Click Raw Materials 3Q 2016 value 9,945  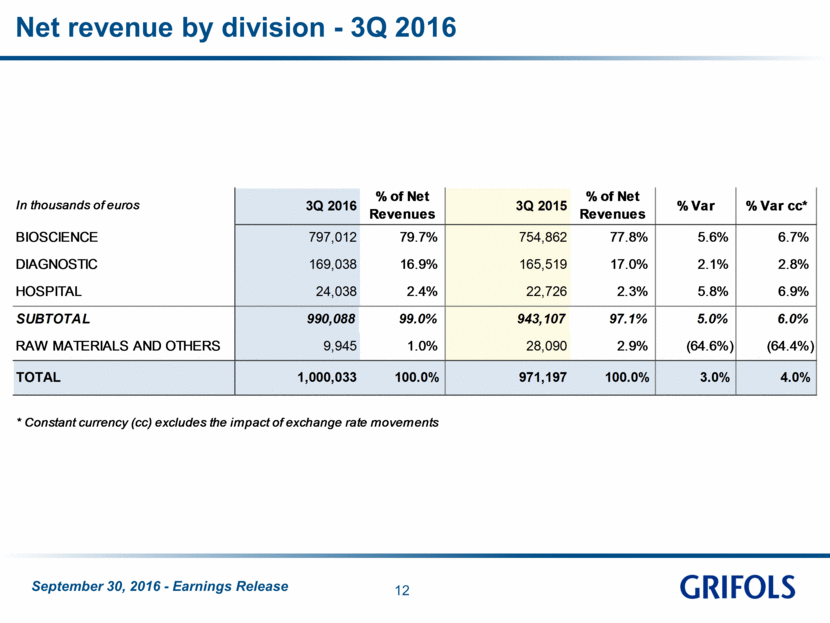point(340,346)
